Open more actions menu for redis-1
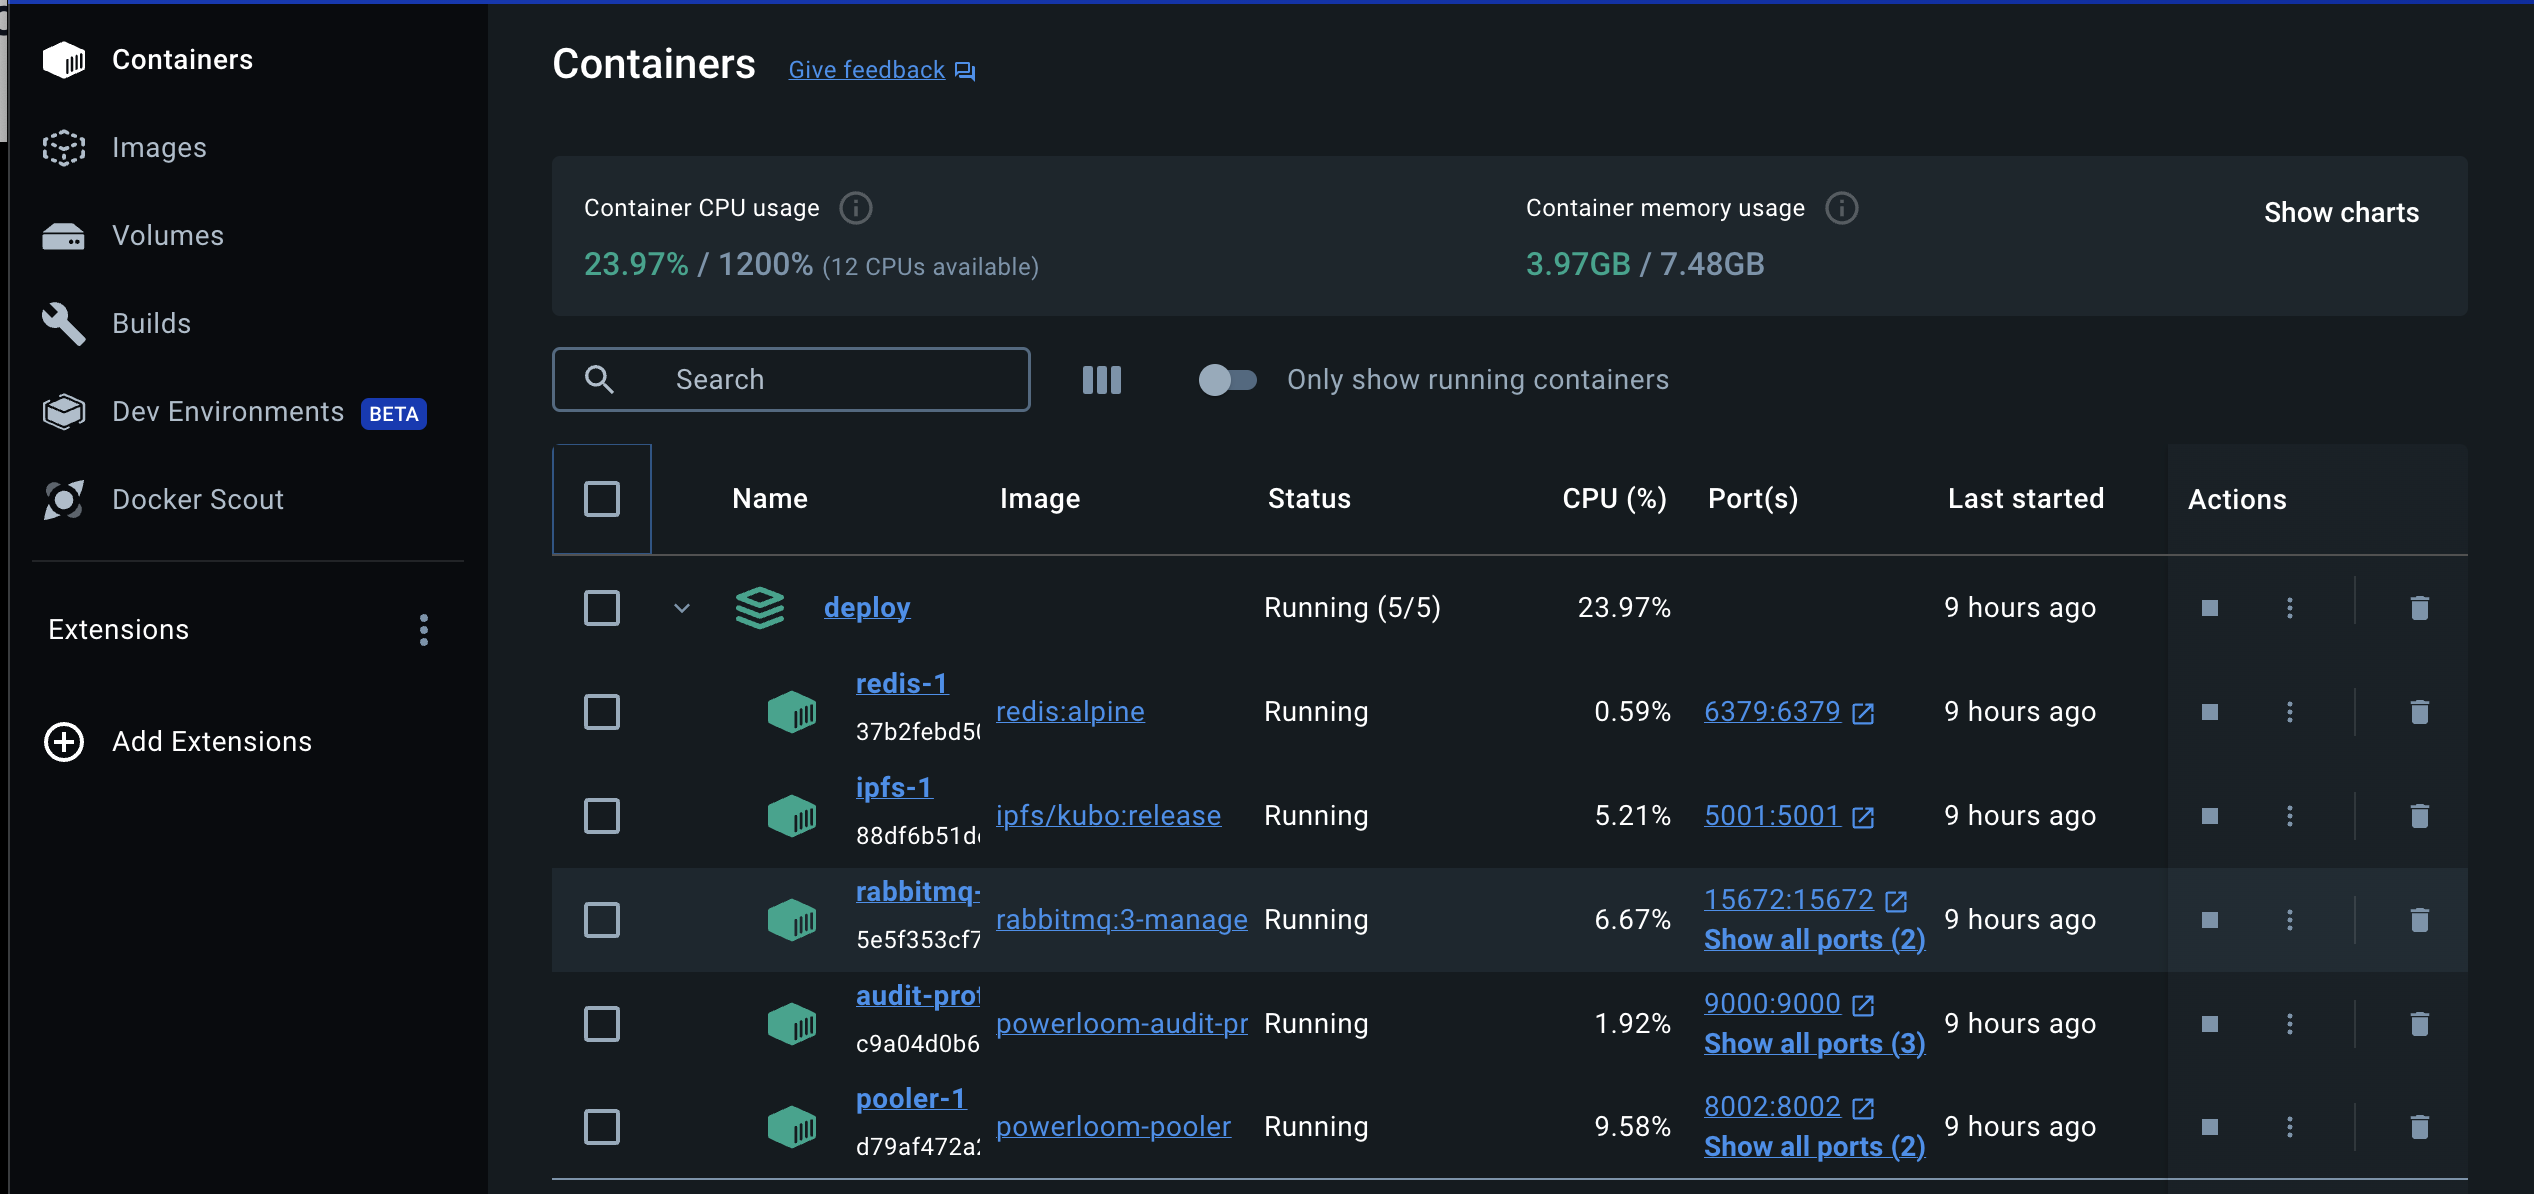The image size is (2534, 1194). pos(2290,712)
